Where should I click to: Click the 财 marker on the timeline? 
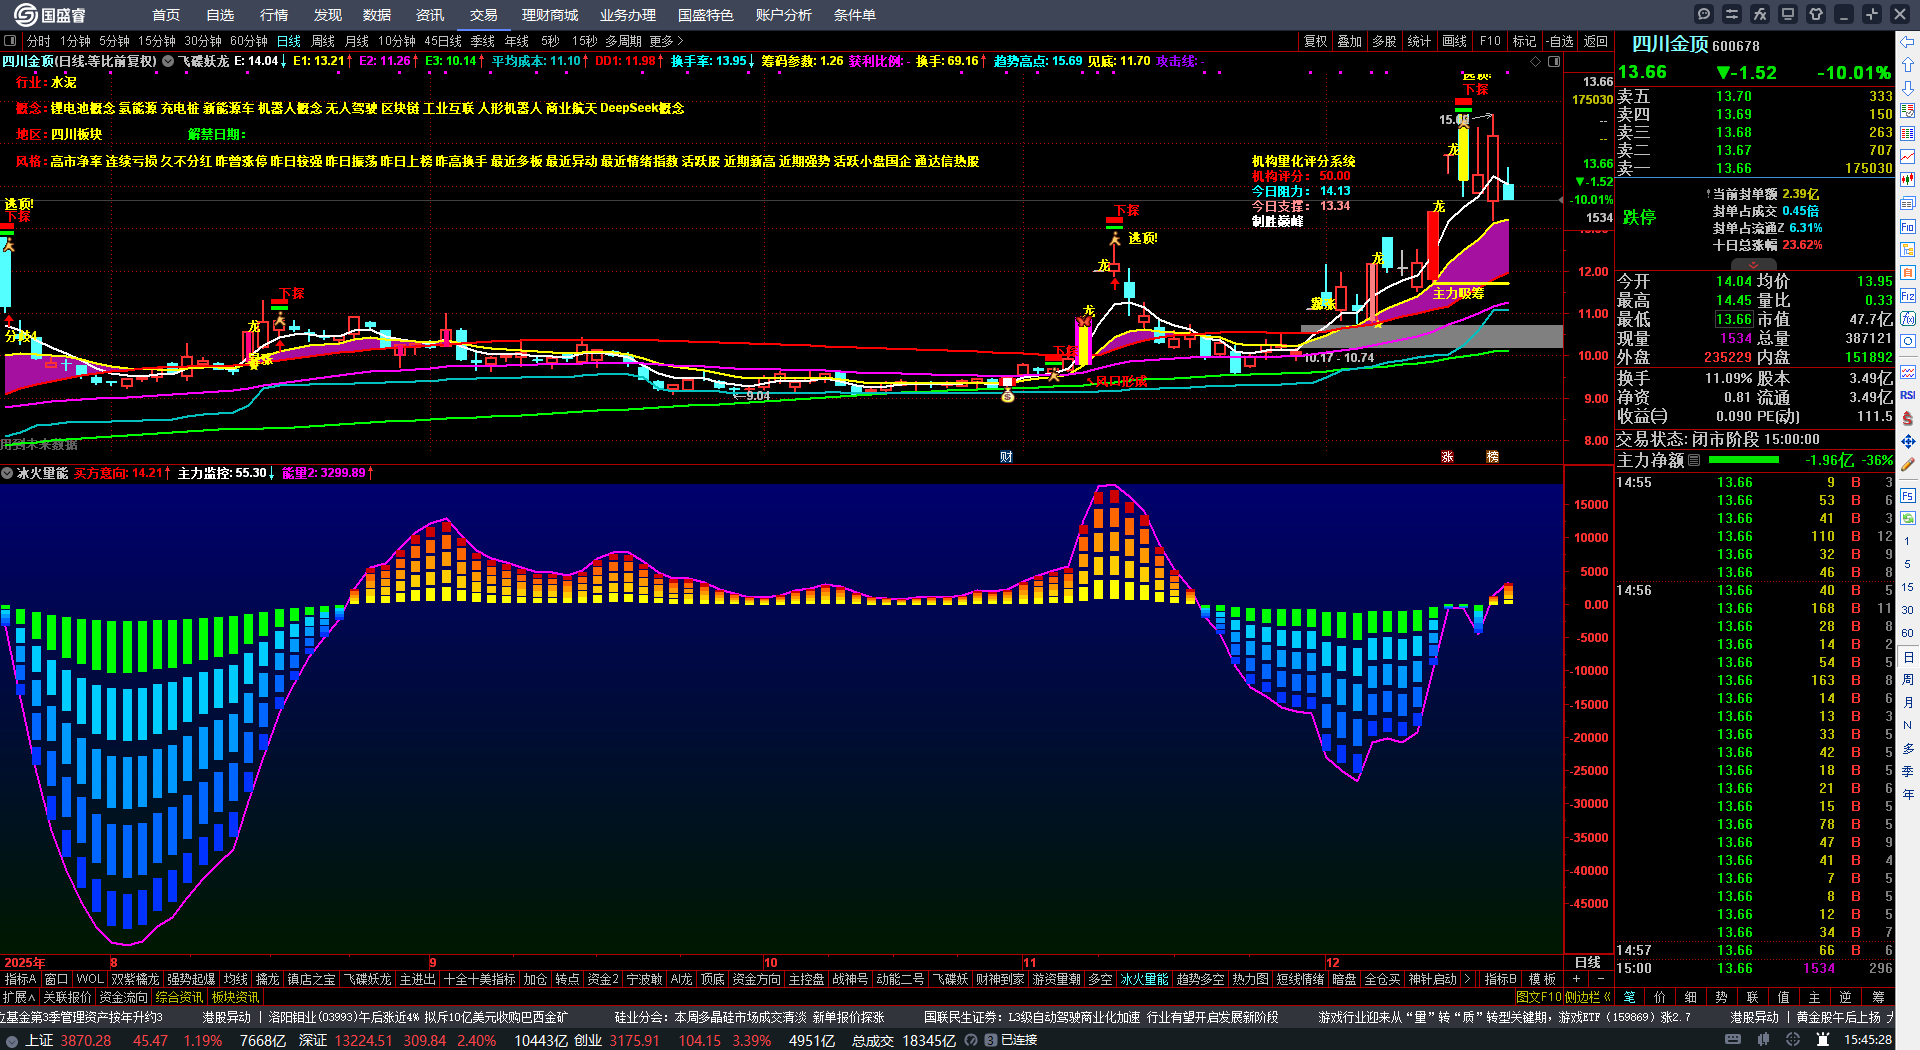point(1006,457)
